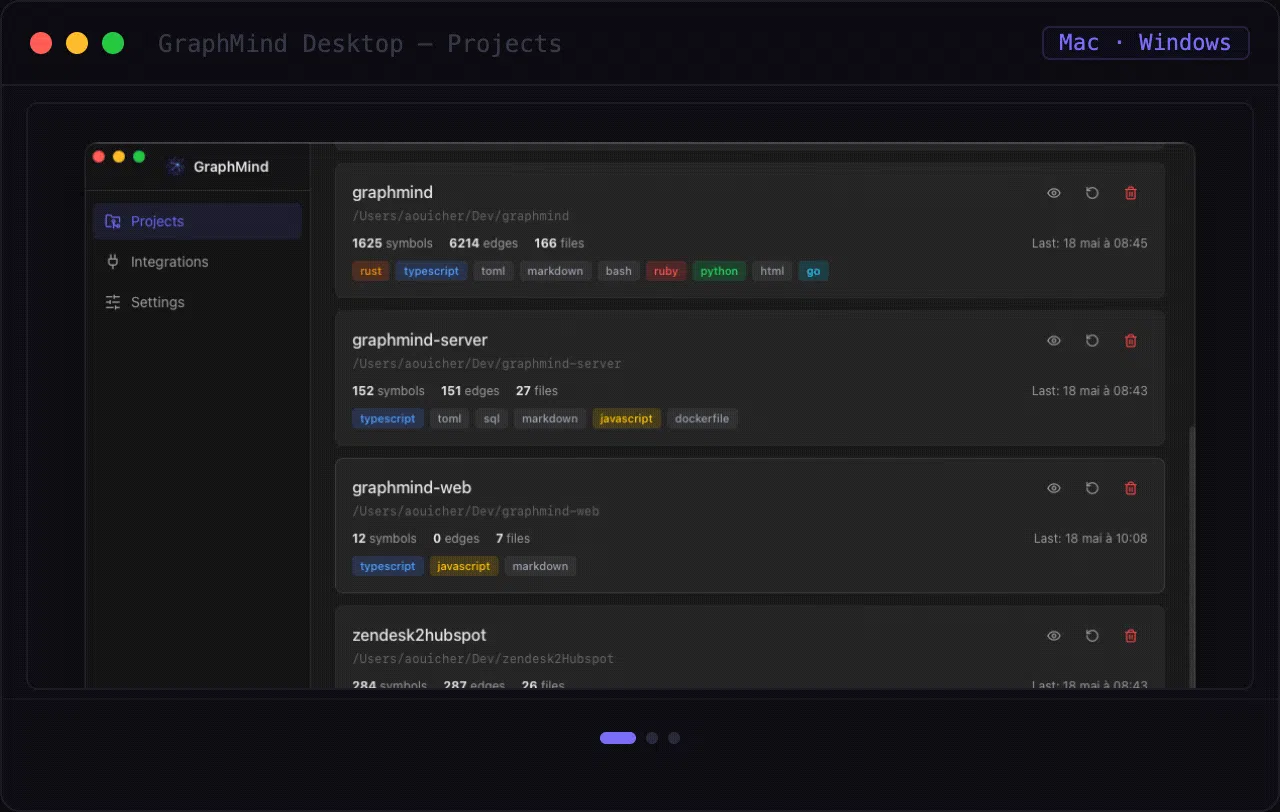The width and height of the screenshot is (1280, 812).
Task: Click typescript tag in graphmind-web card
Action: (x=388, y=566)
